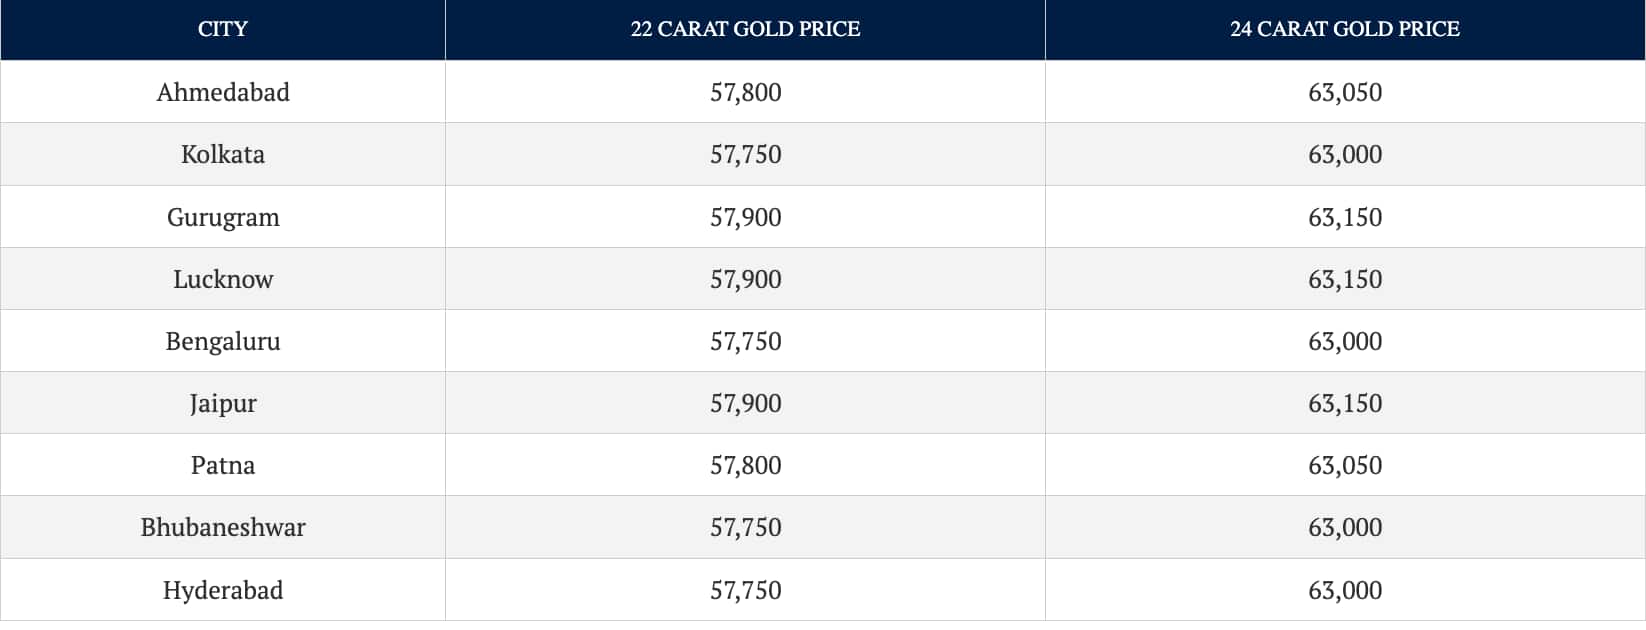The height and width of the screenshot is (630, 1646).
Task: Click Bengaluru's 22 carat price 57,750
Action: point(746,341)
